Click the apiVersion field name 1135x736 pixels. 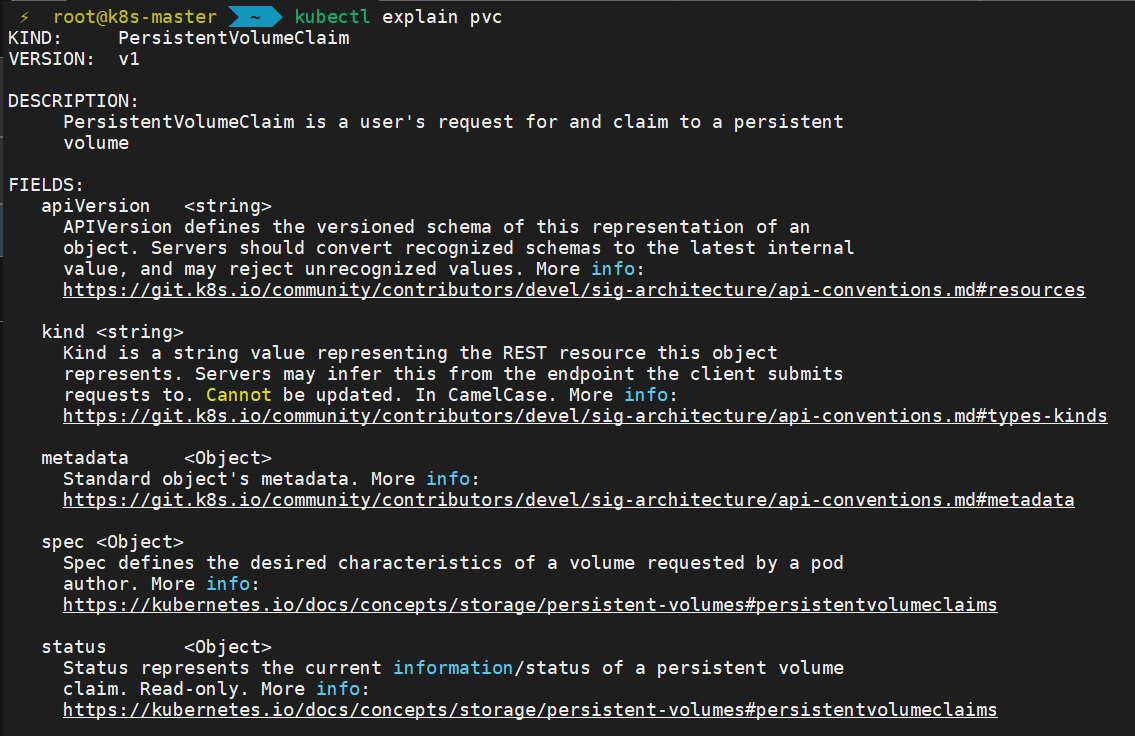[x=96, y=206]
